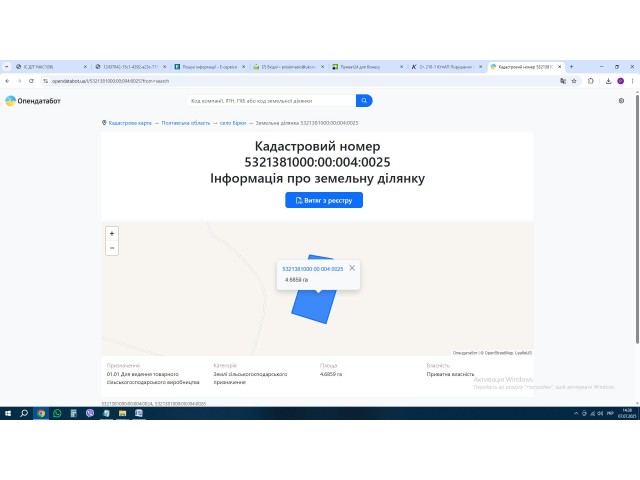Screen dimensions: 640x480
Task: Open Viber from the taskbar
Action: 90,413
